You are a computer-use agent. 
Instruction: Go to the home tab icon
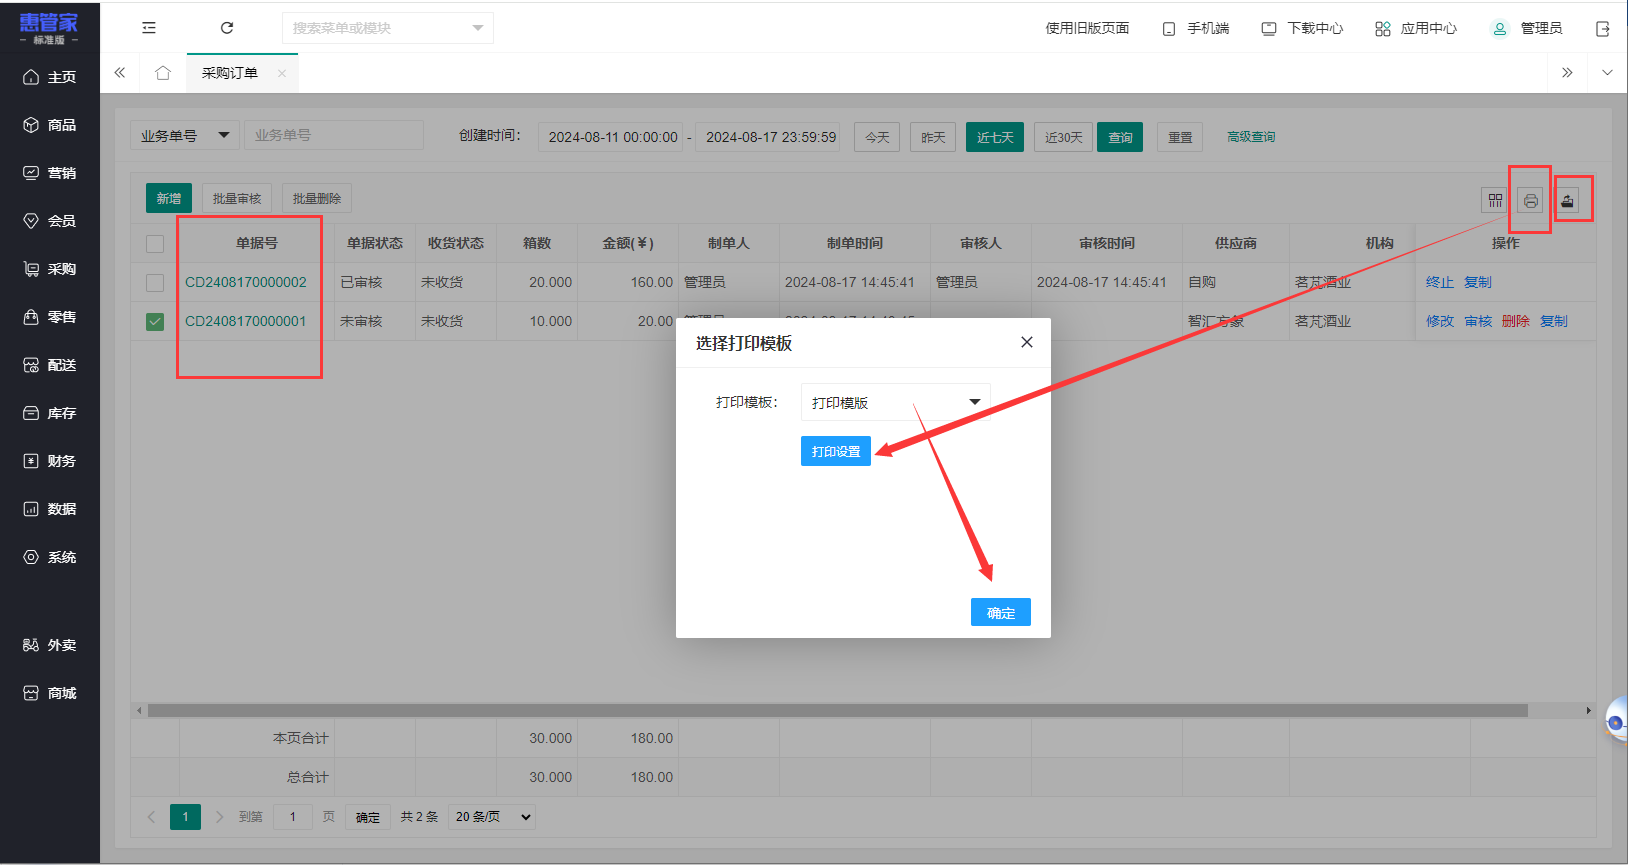tap(163, 73)
